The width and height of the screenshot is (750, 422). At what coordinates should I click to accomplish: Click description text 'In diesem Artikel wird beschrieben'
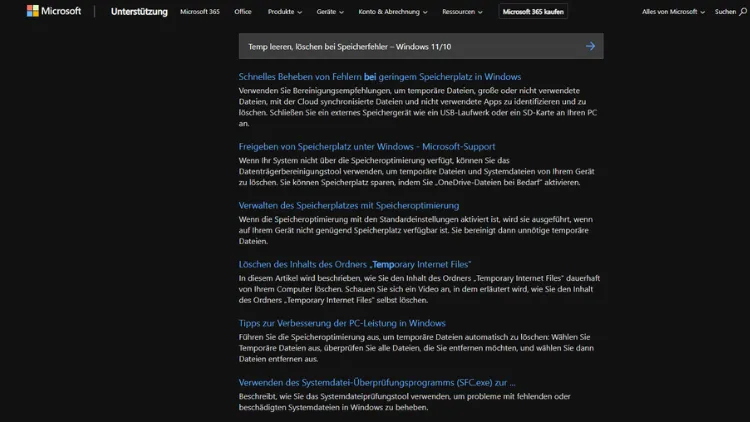419,289
